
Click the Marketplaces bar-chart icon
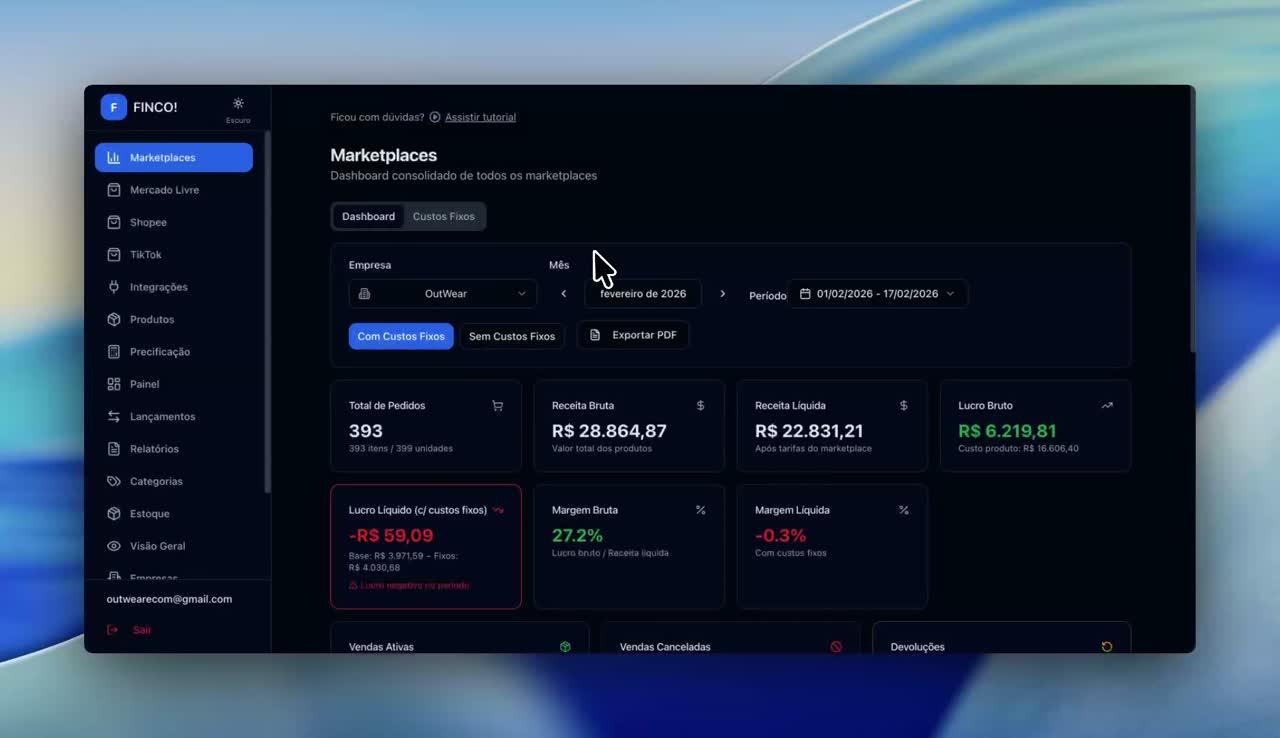click(x=114, y=157)
